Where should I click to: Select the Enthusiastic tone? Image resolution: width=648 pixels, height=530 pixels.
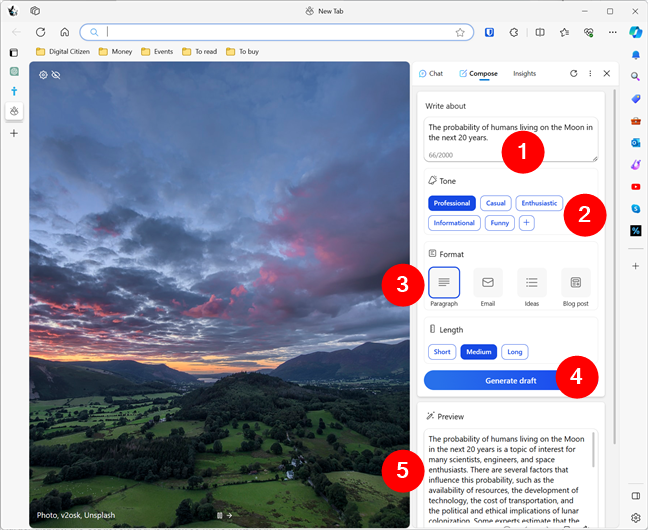click(x=539, y=203)
